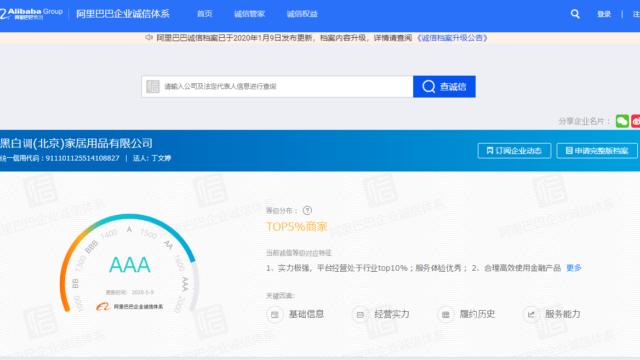
Task: Click the Alibaba Group logo
Action: coord(32,13)
